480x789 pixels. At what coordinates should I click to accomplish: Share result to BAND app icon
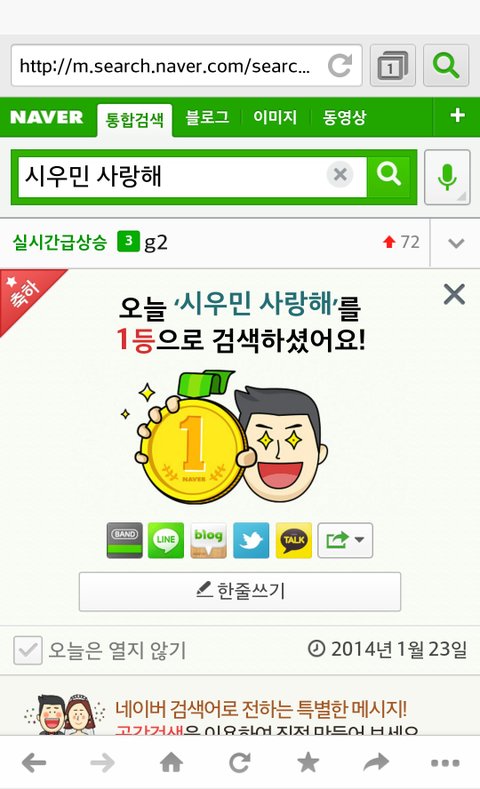coord(124,540)
